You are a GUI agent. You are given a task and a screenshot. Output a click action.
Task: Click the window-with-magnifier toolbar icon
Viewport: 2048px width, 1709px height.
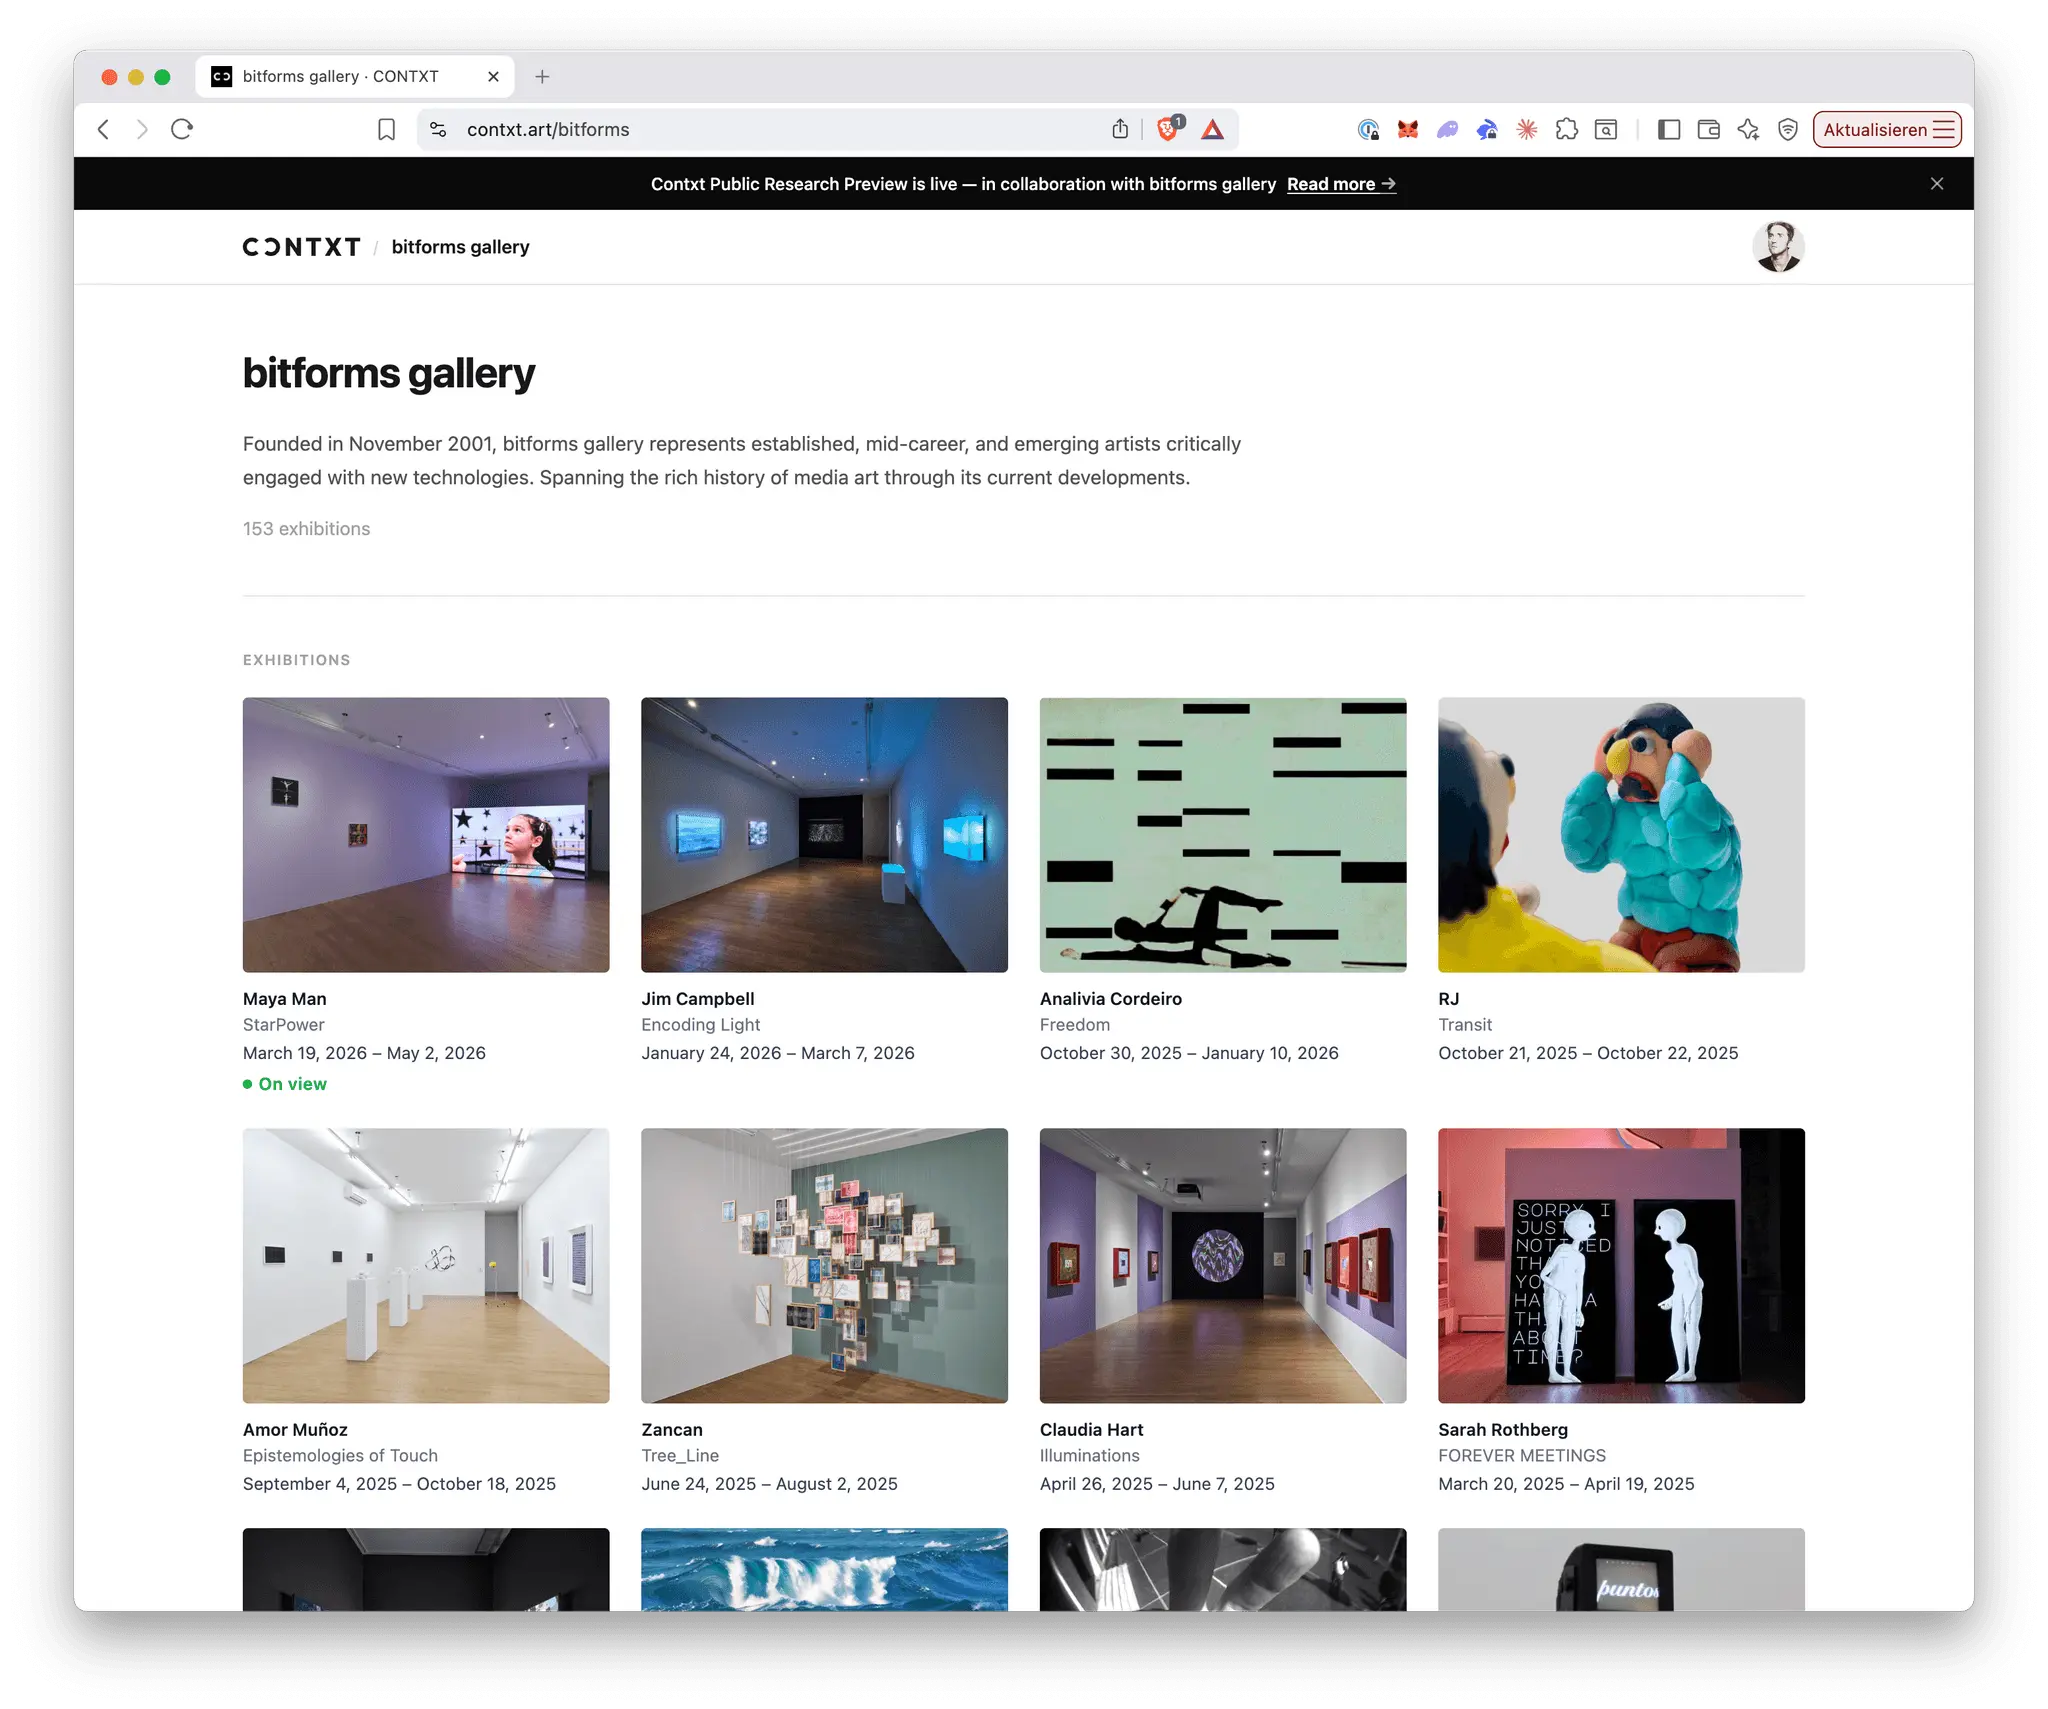pos(1606,129)
